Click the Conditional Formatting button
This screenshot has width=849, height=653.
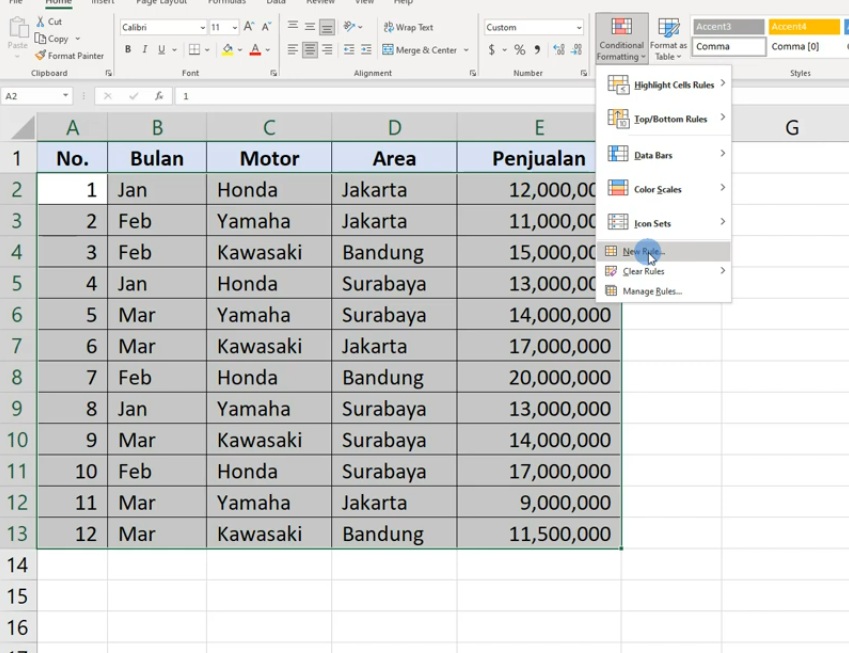point(621,39)
